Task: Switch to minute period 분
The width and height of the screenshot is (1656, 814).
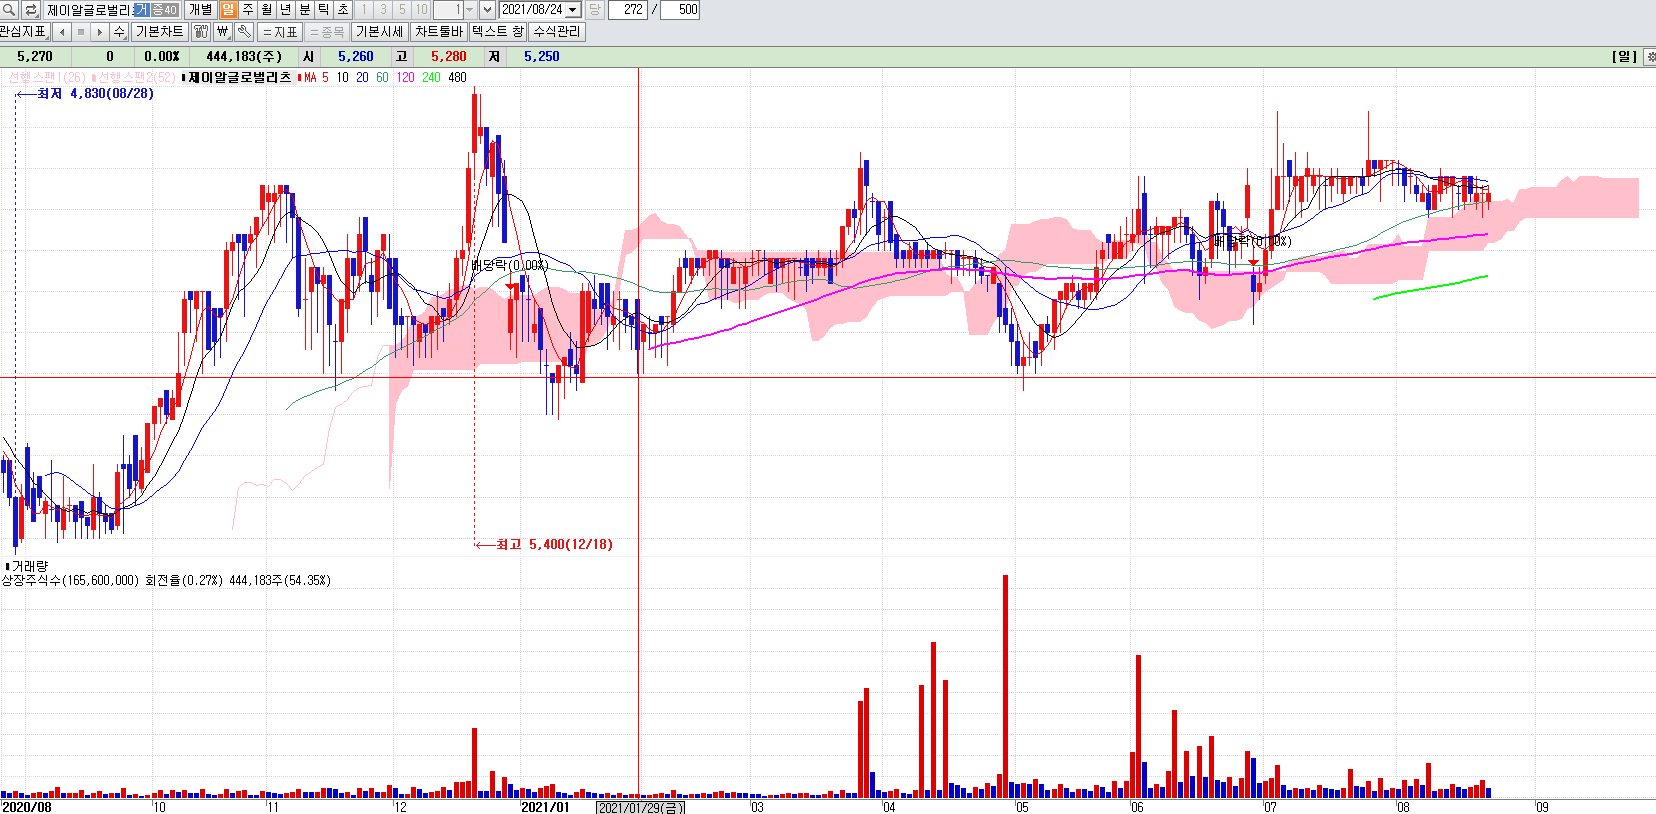Action: pos(305,10)
